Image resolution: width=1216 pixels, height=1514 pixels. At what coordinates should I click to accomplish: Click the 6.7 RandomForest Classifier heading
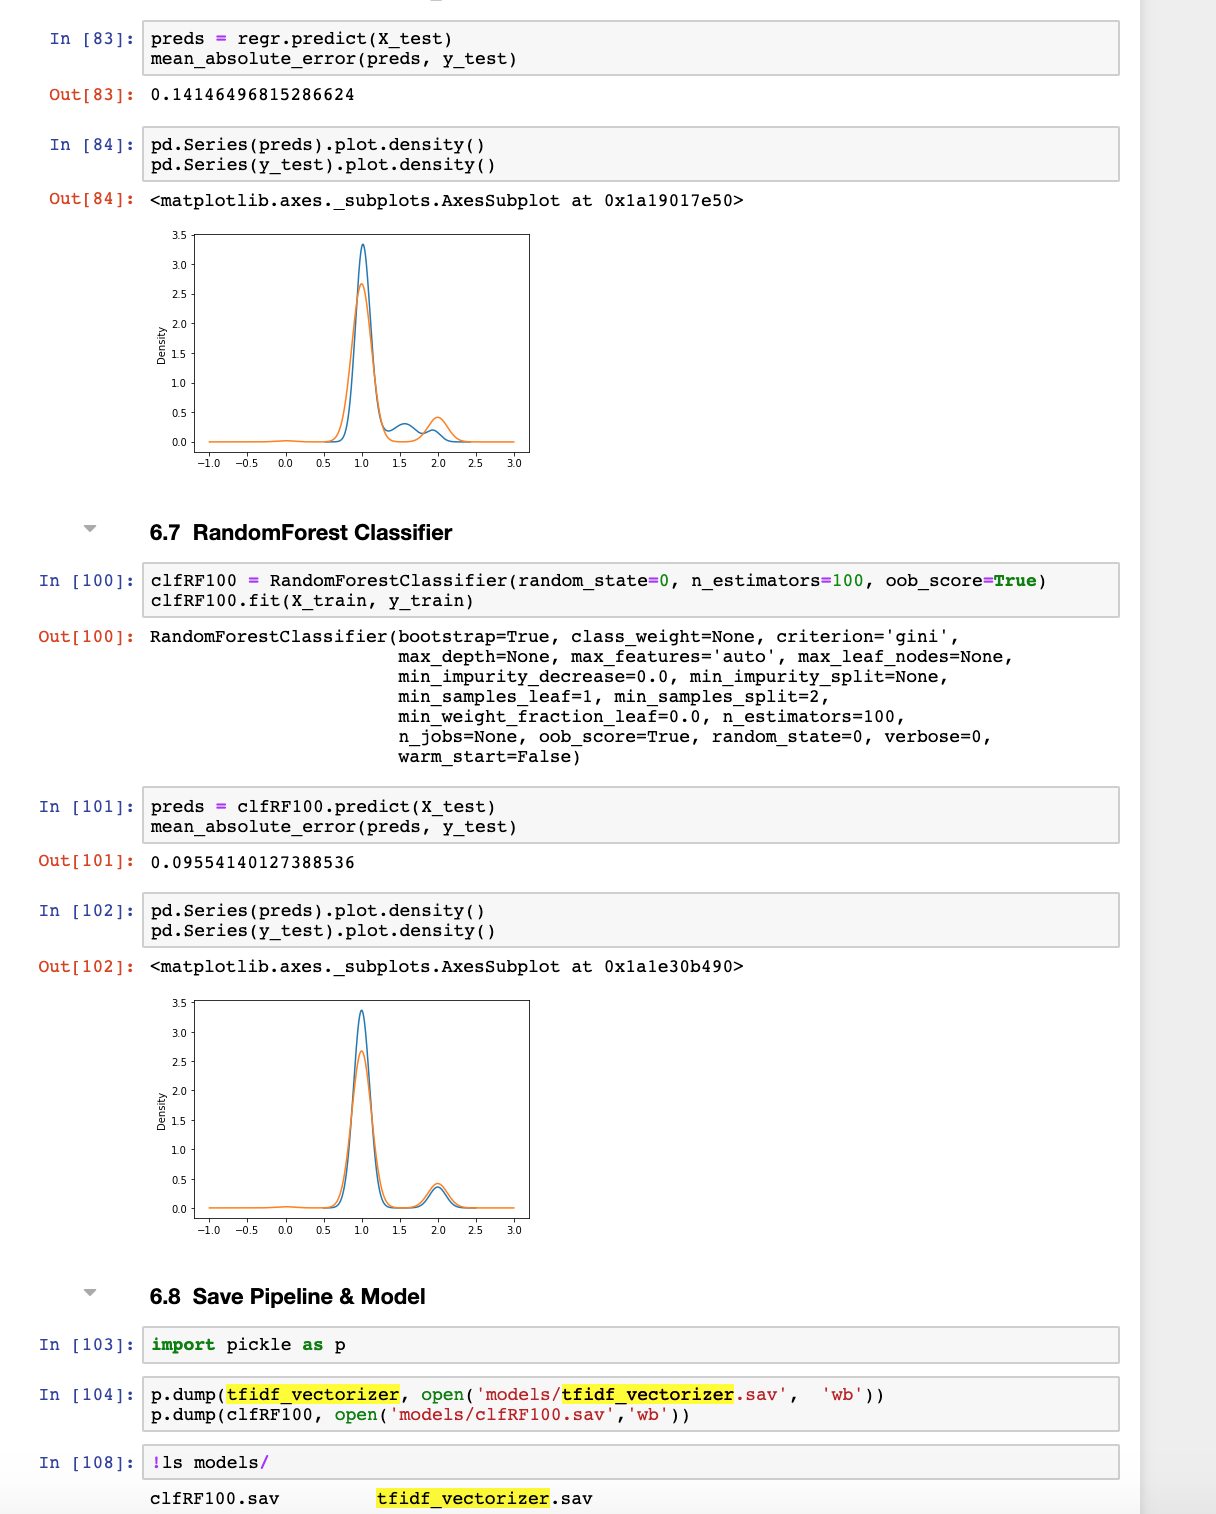tap(301, 533)
